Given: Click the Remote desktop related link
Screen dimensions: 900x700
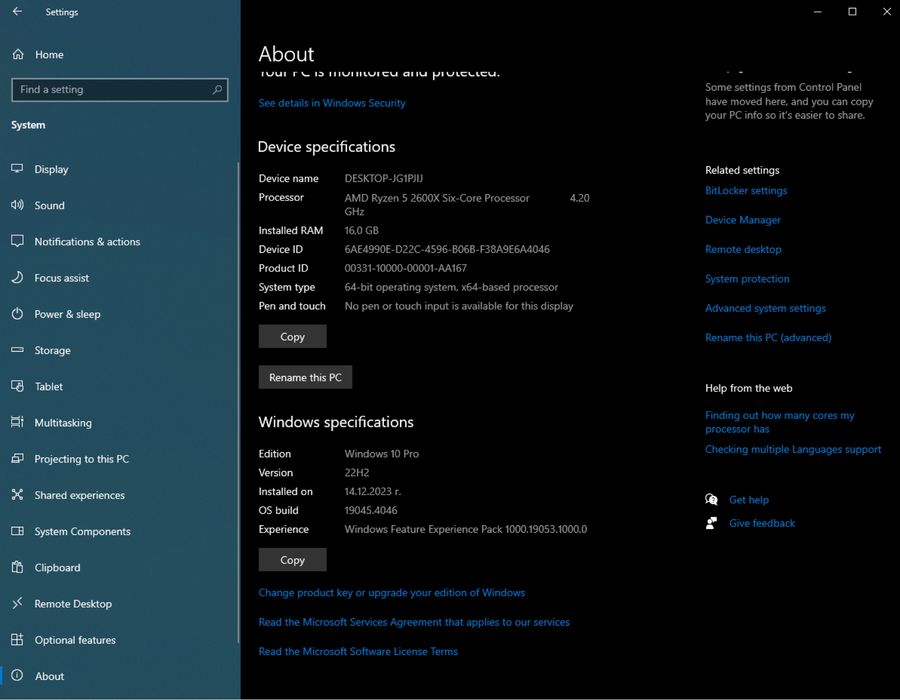Looking at the screenshot, I should click(743, 249).
